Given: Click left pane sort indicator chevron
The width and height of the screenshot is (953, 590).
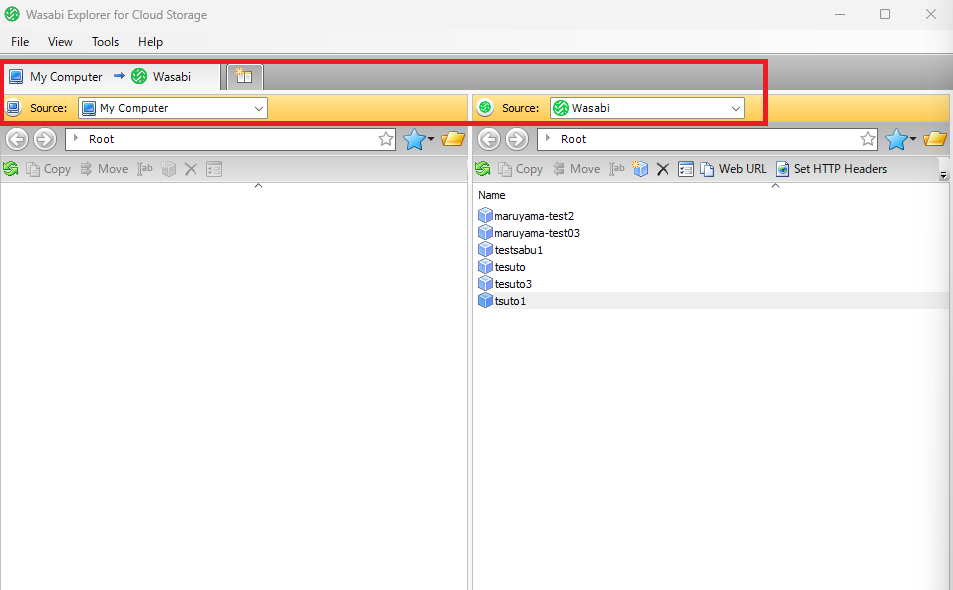Looking at the screenshot, I should (x=258, y=185).
